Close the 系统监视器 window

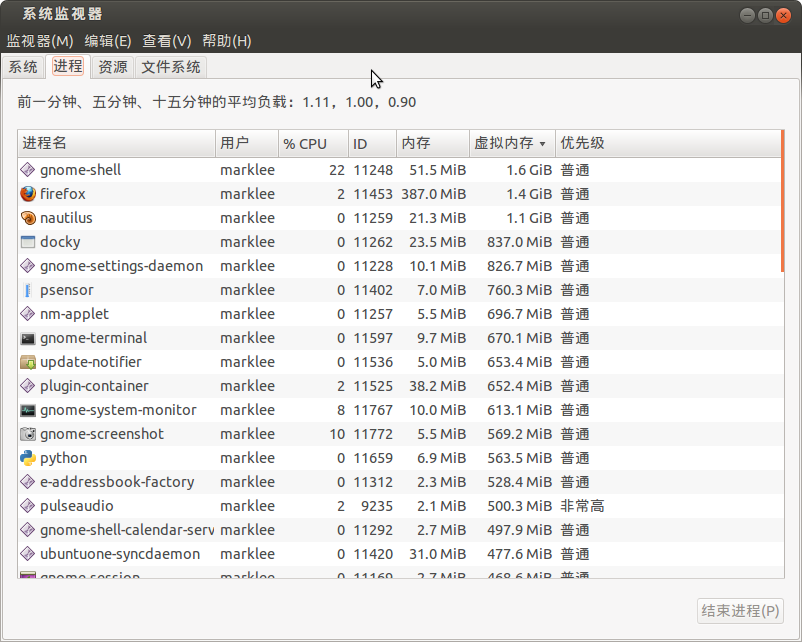[x=783, y=15]
